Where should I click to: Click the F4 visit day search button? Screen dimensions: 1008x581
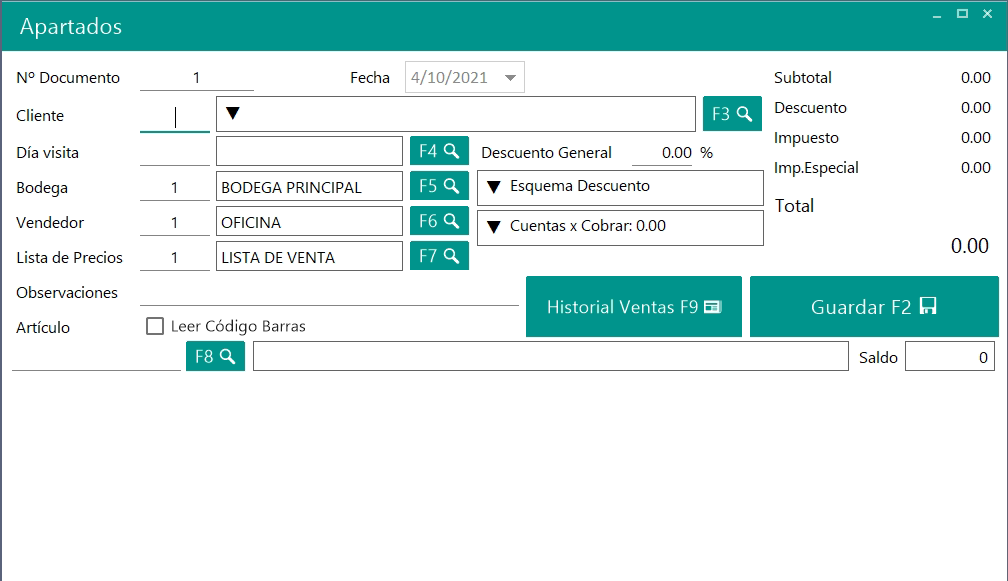pos(439,152)
